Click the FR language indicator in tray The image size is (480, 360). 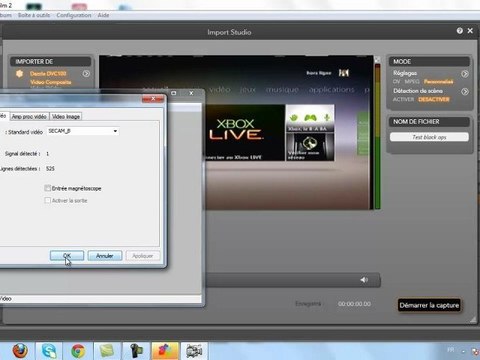(x=451, y=350)
